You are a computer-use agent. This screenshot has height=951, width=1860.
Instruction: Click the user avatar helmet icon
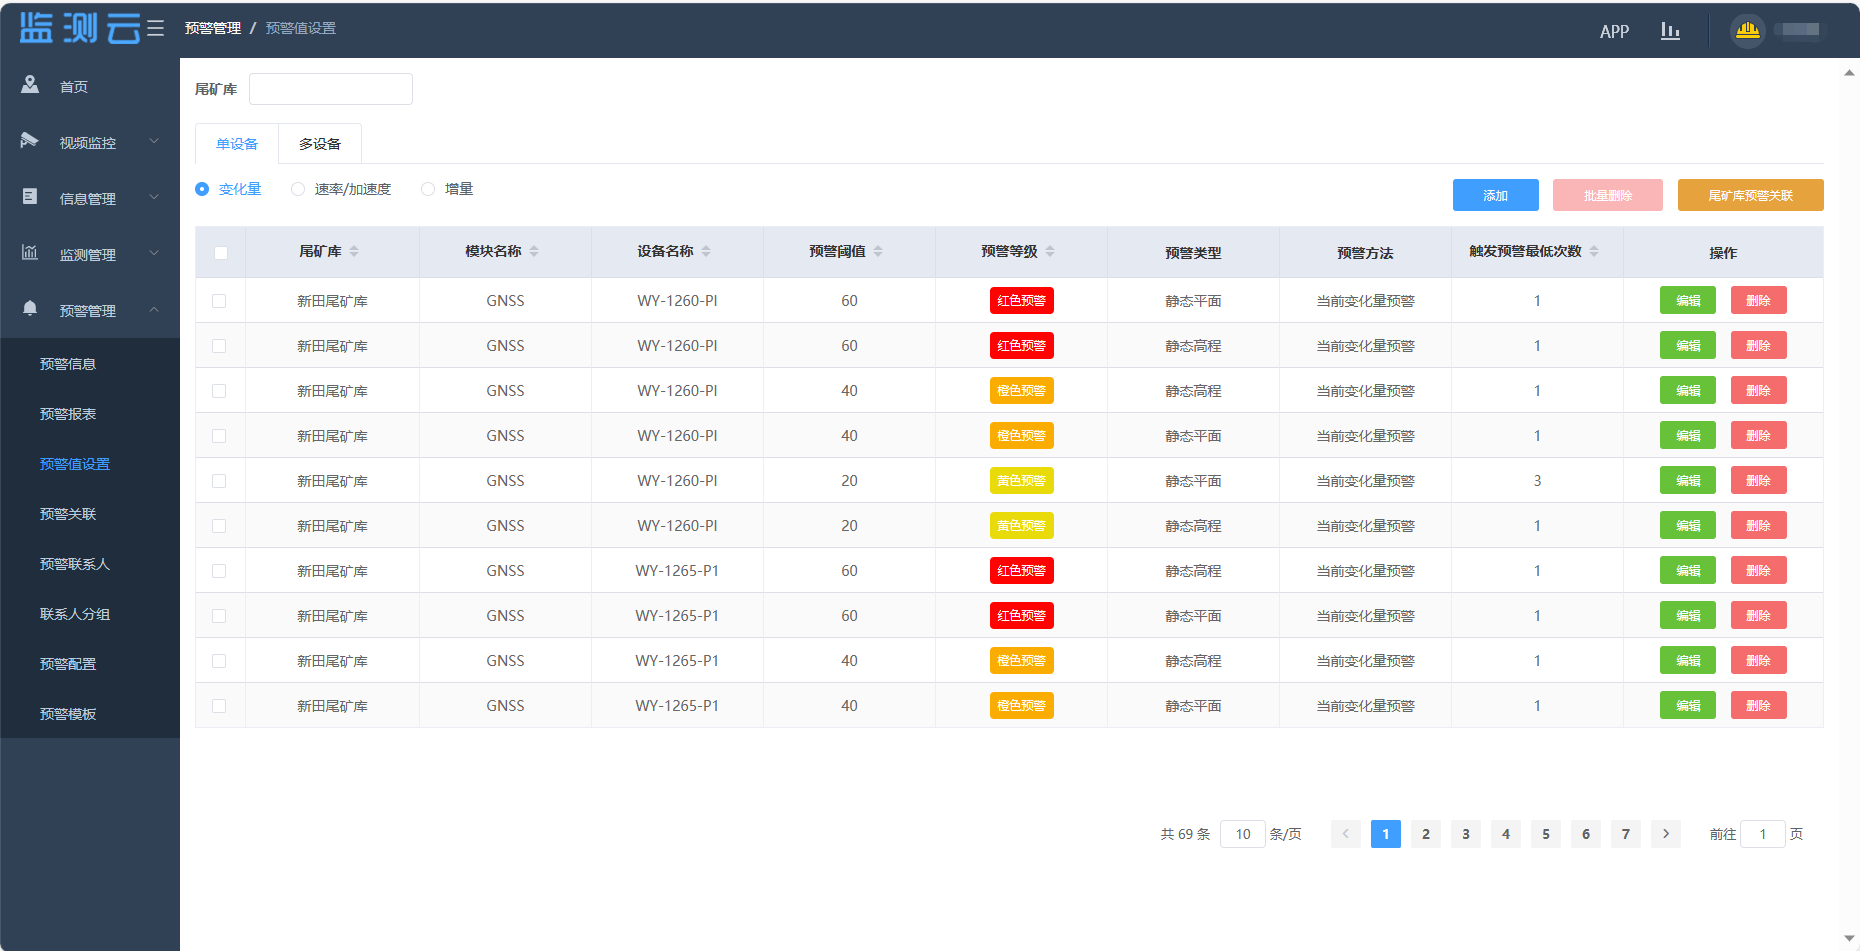point(1747,30)
